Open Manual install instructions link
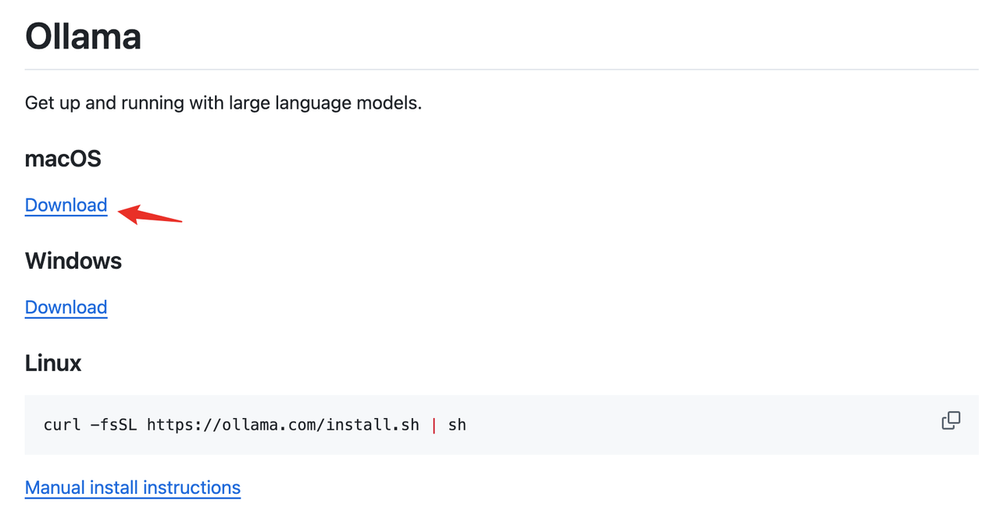This screenshot has width=1000, height=518. (133, 488)
